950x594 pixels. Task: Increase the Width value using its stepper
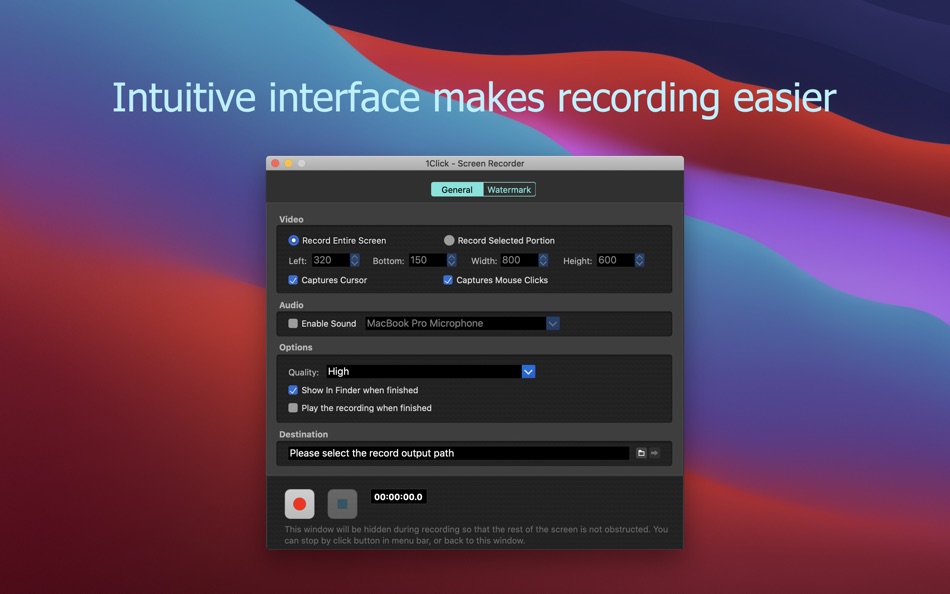coord(543,259)
